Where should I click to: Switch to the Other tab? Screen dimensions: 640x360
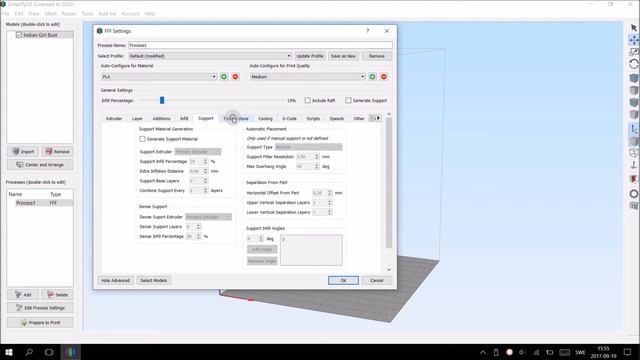[x=359, y=119]
